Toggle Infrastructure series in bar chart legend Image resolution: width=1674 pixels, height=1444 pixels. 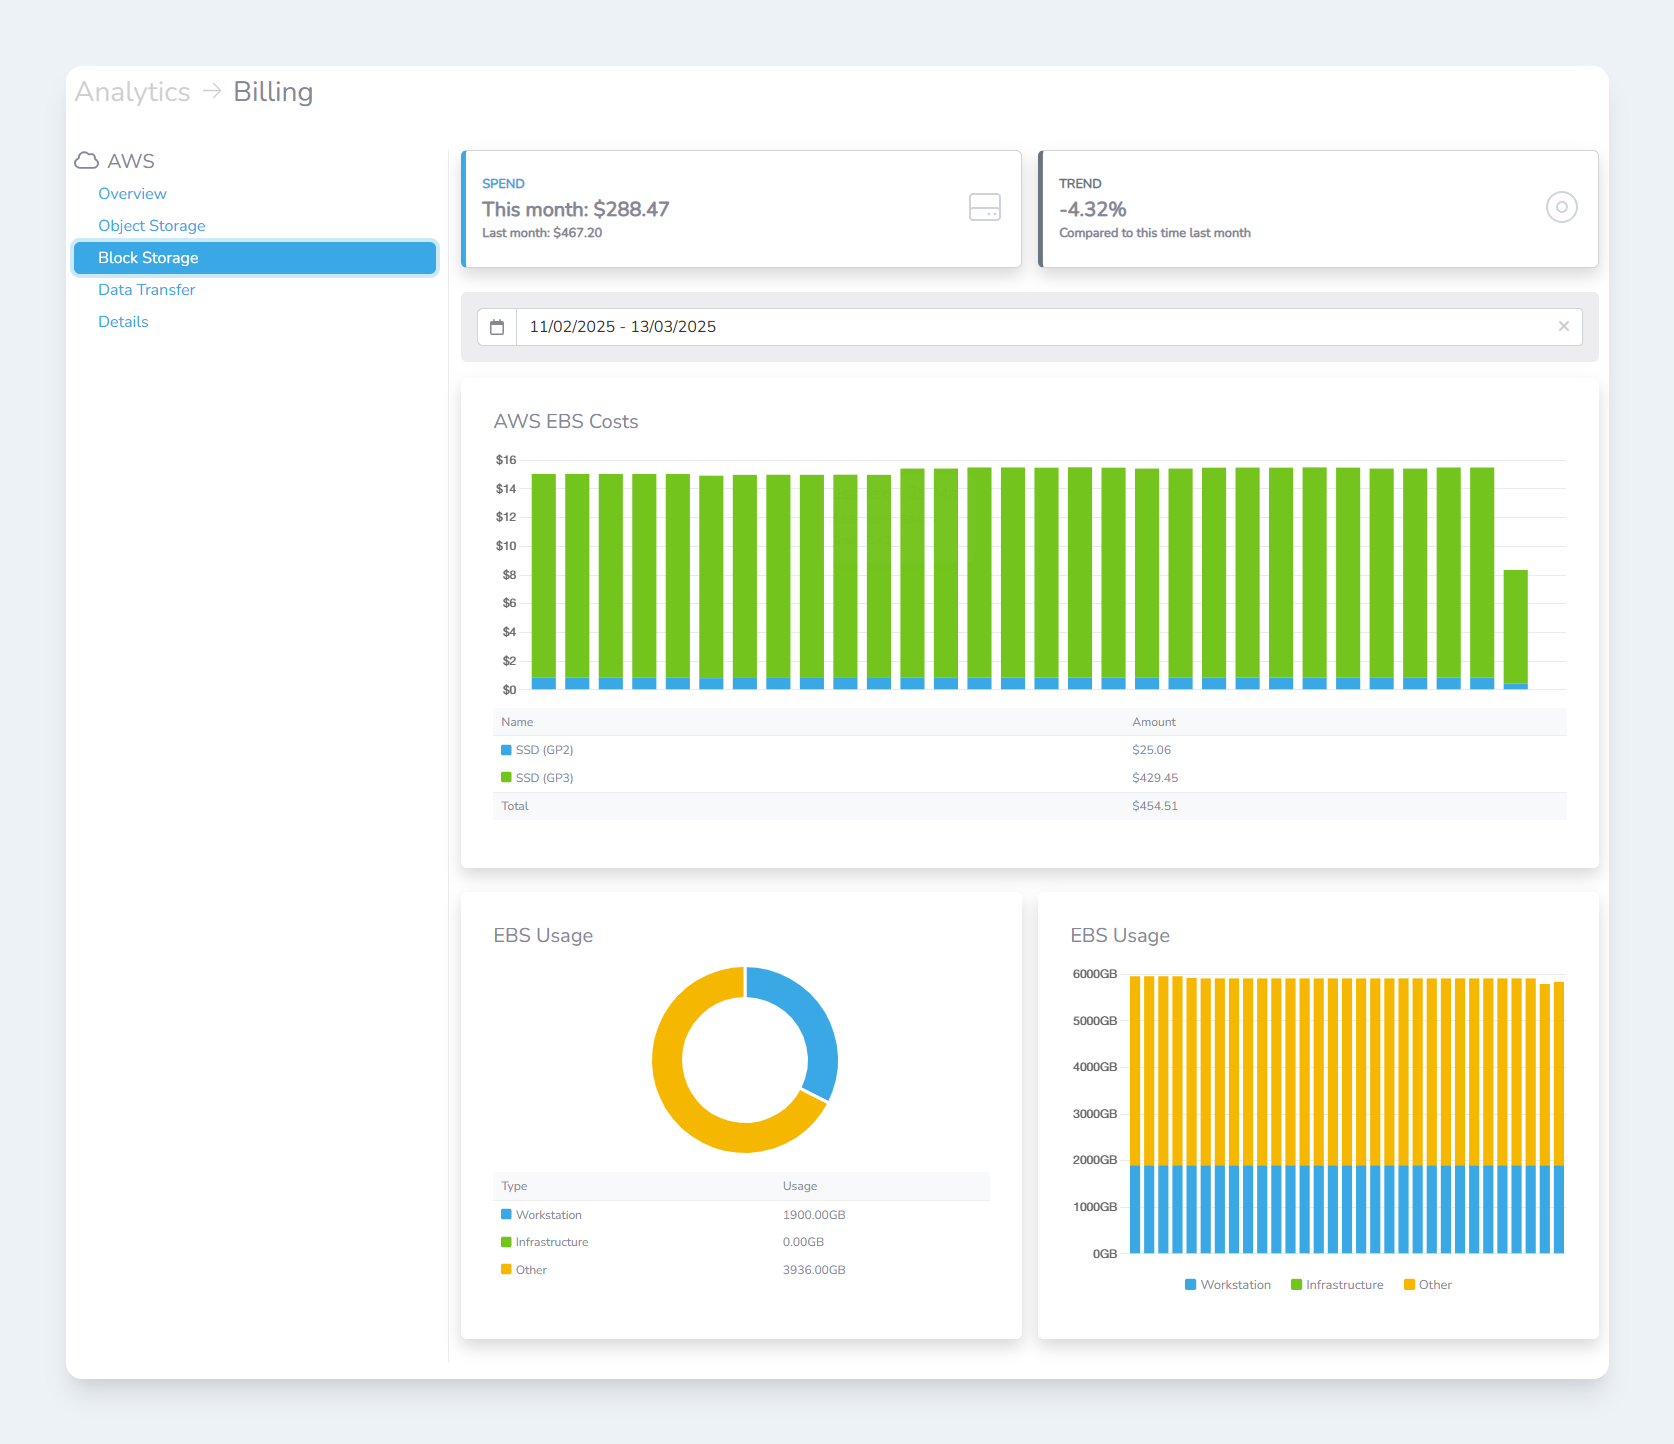pyautogui.click(x=1337, y=1285)
